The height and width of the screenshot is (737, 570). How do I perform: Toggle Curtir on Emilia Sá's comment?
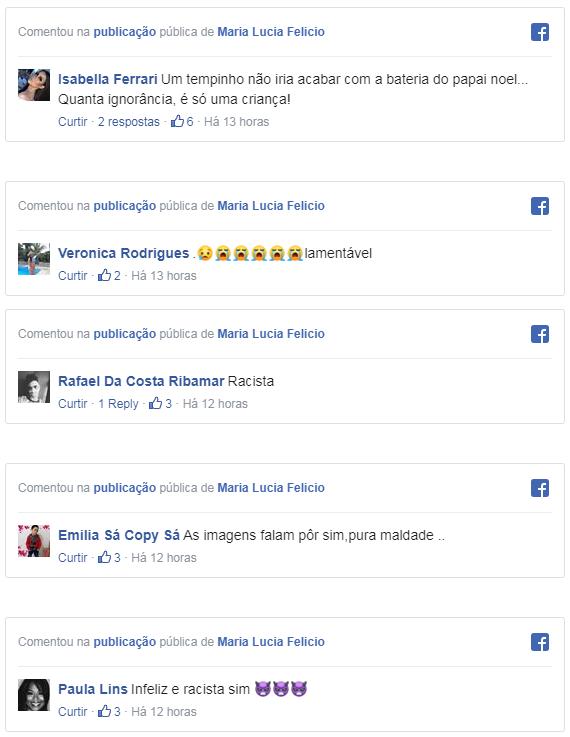click(72, 557)
